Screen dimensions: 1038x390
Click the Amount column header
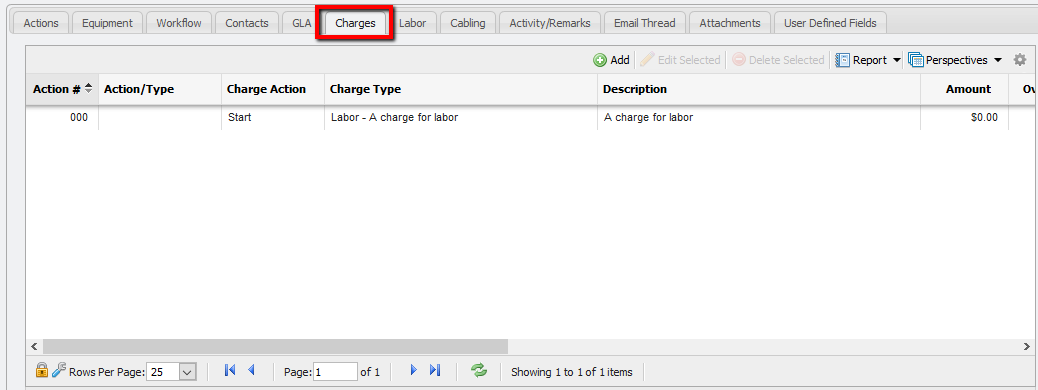pos(965,89)
